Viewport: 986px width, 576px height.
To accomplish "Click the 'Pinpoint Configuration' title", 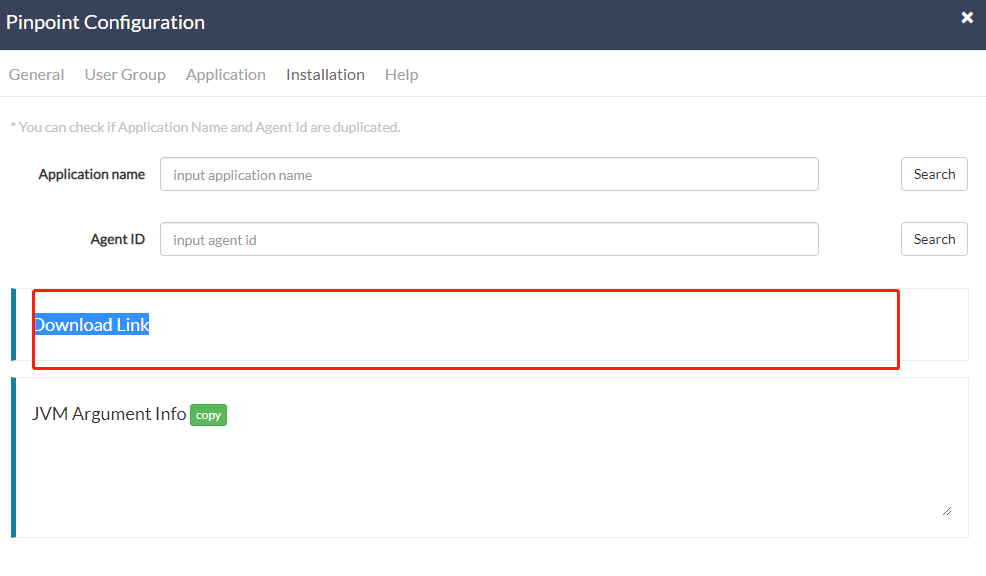I will 106,23.
